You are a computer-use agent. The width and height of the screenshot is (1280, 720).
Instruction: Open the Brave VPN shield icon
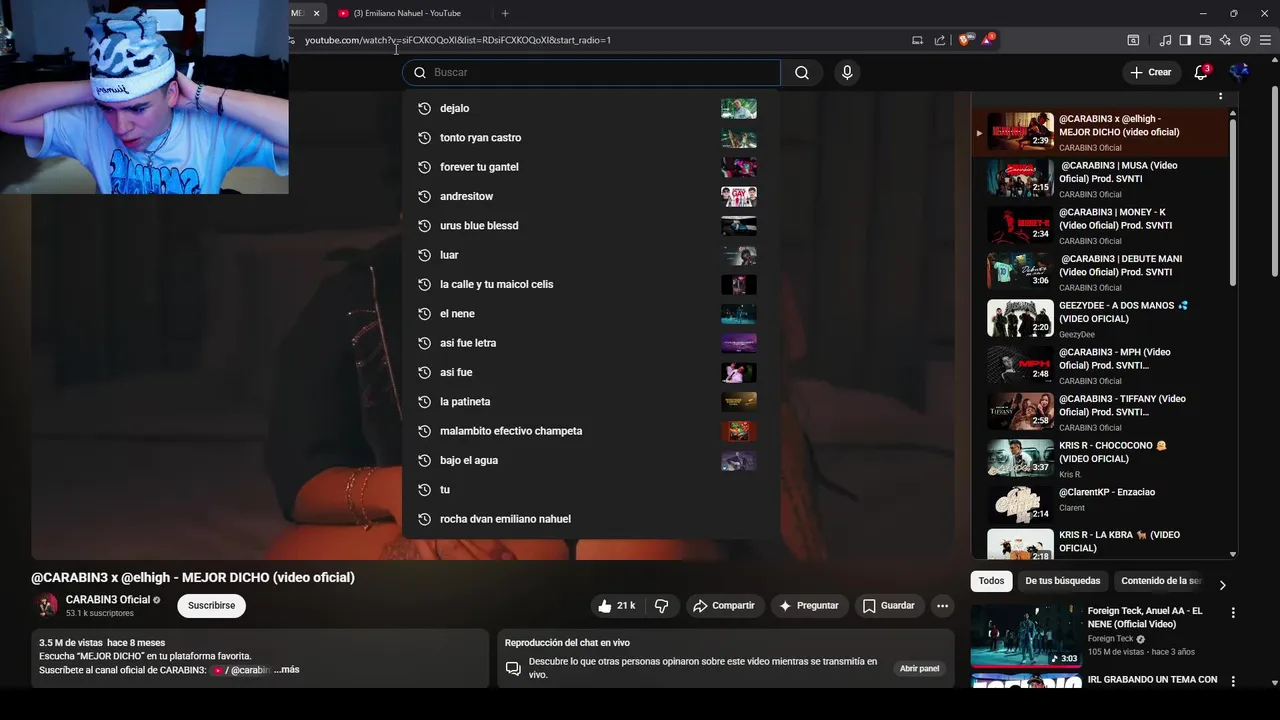(x=1245, y=40)
